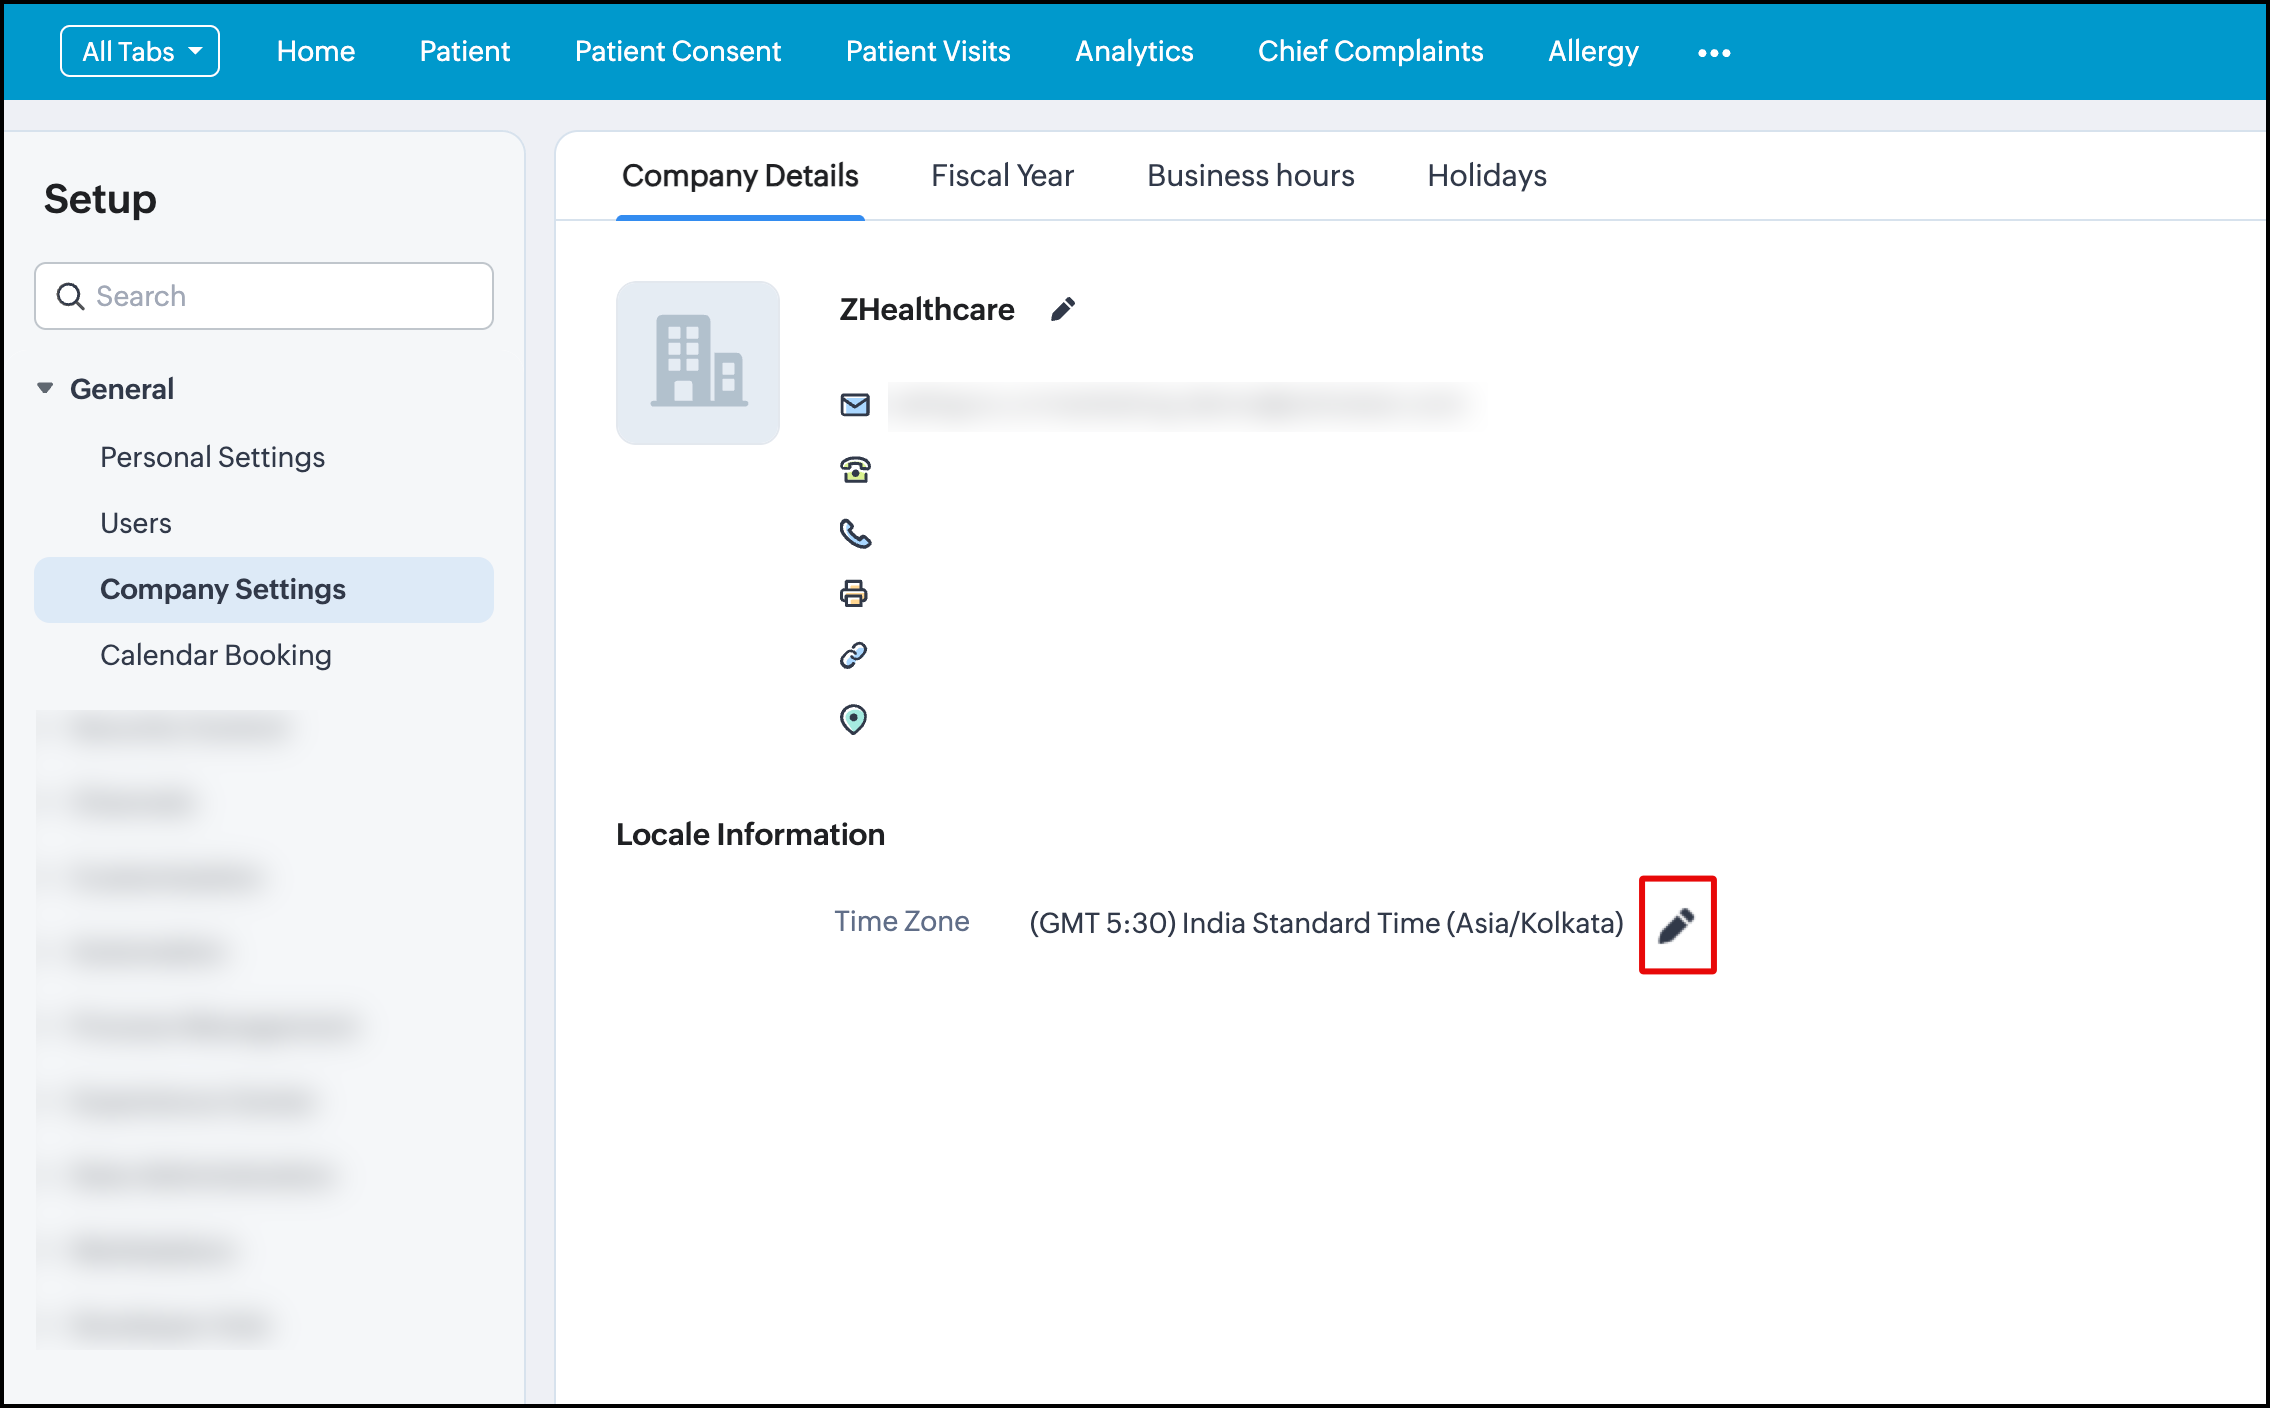This screenshot has height=1408, width=2270.
Task: Go to the Holidays tab
Action: 1486,176
